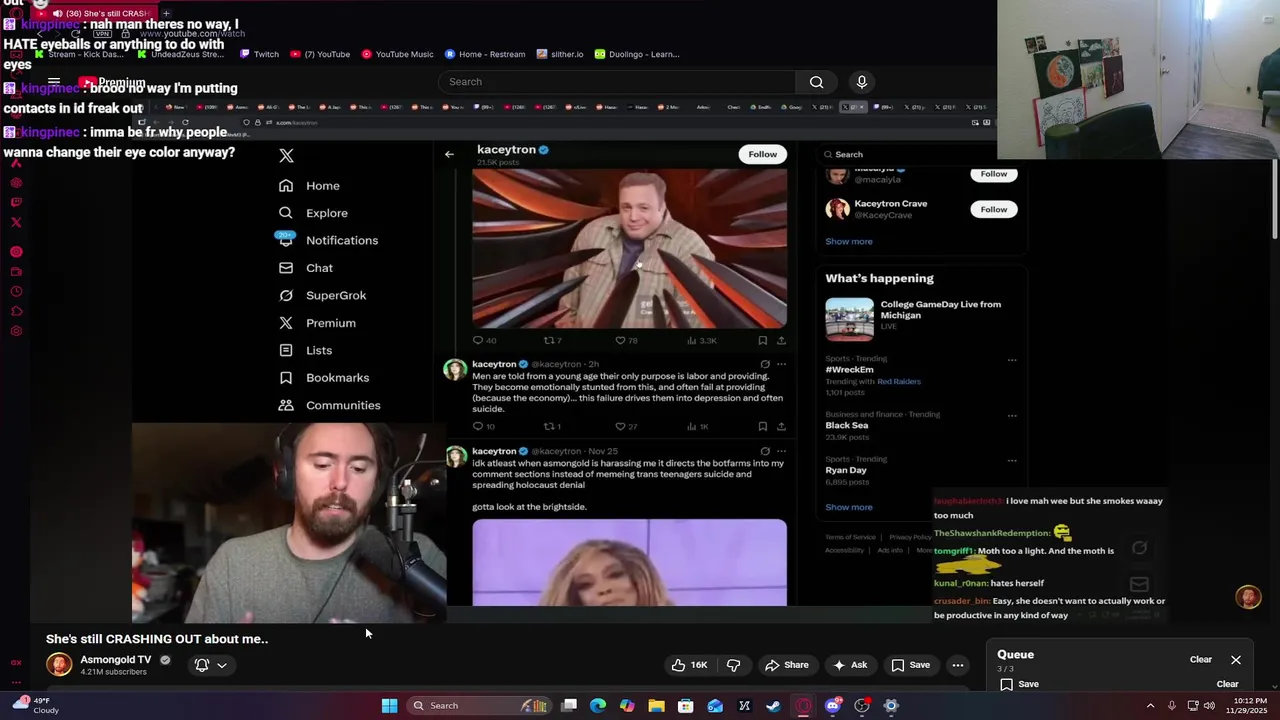Like the YouTube video (16K)
Screen dimensions: 1280x720
690,665
